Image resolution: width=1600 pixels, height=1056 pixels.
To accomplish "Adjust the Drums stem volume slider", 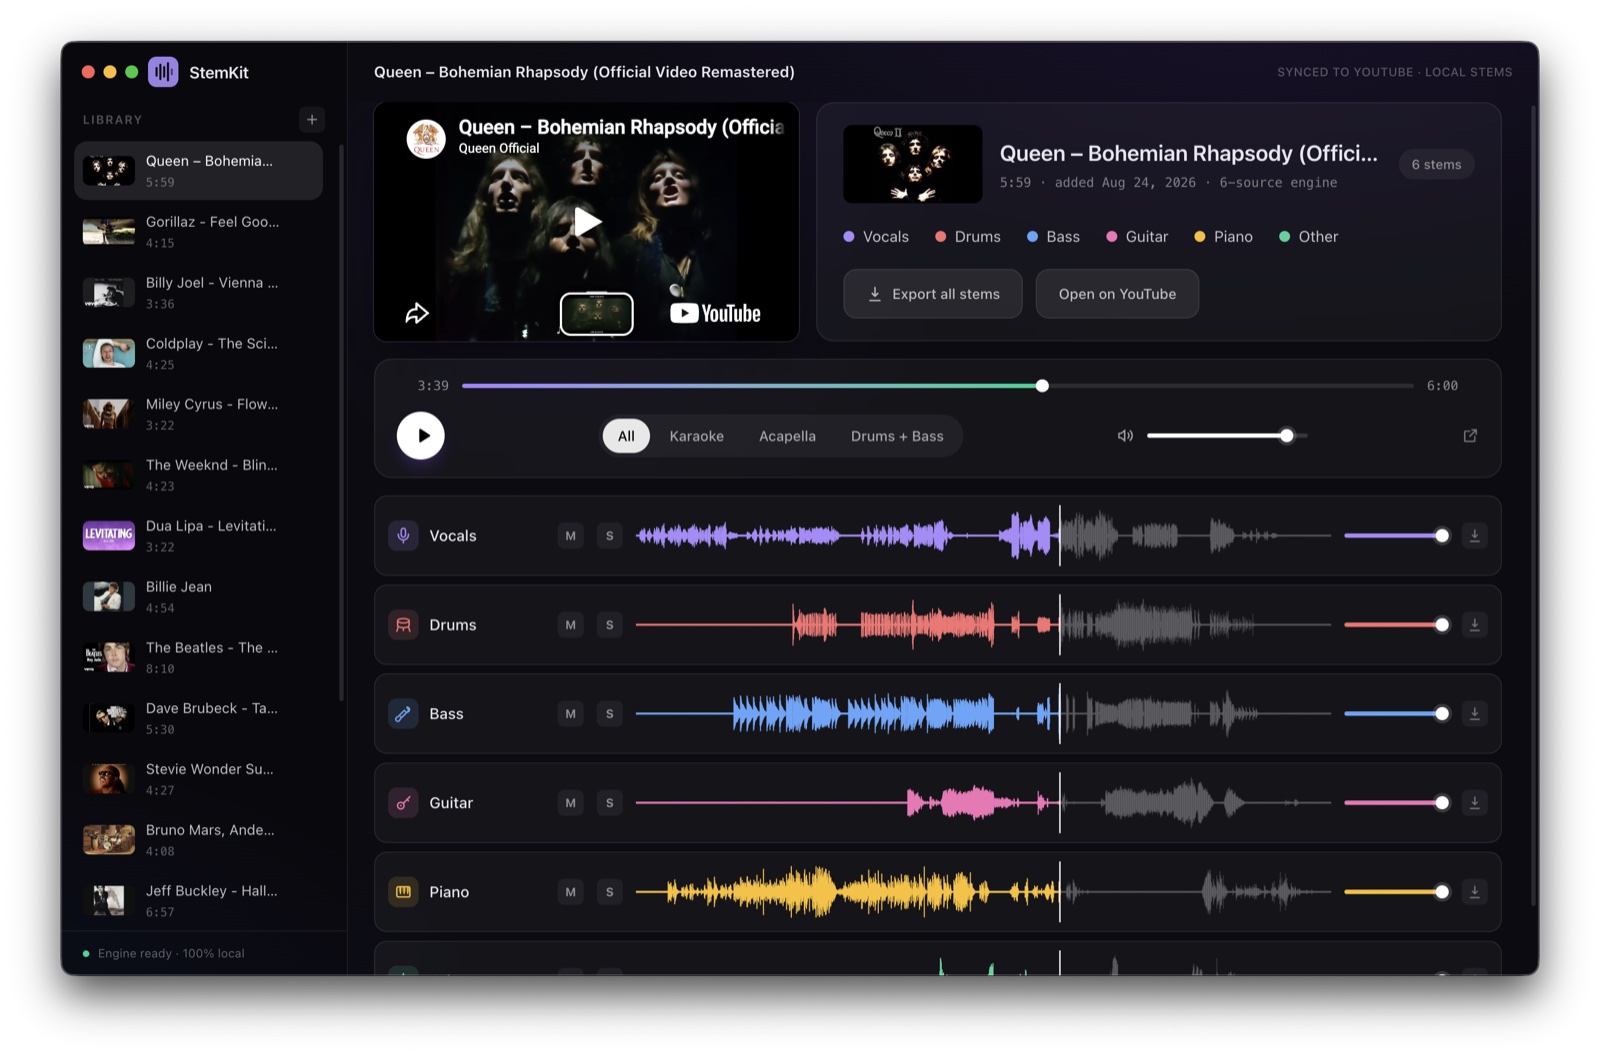I will tap(1396, 625).
